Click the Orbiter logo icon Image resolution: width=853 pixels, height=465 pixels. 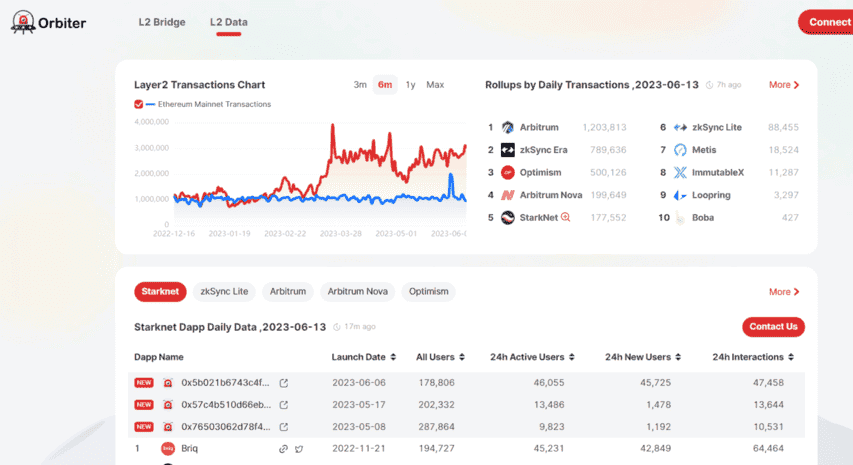[23, 22]
